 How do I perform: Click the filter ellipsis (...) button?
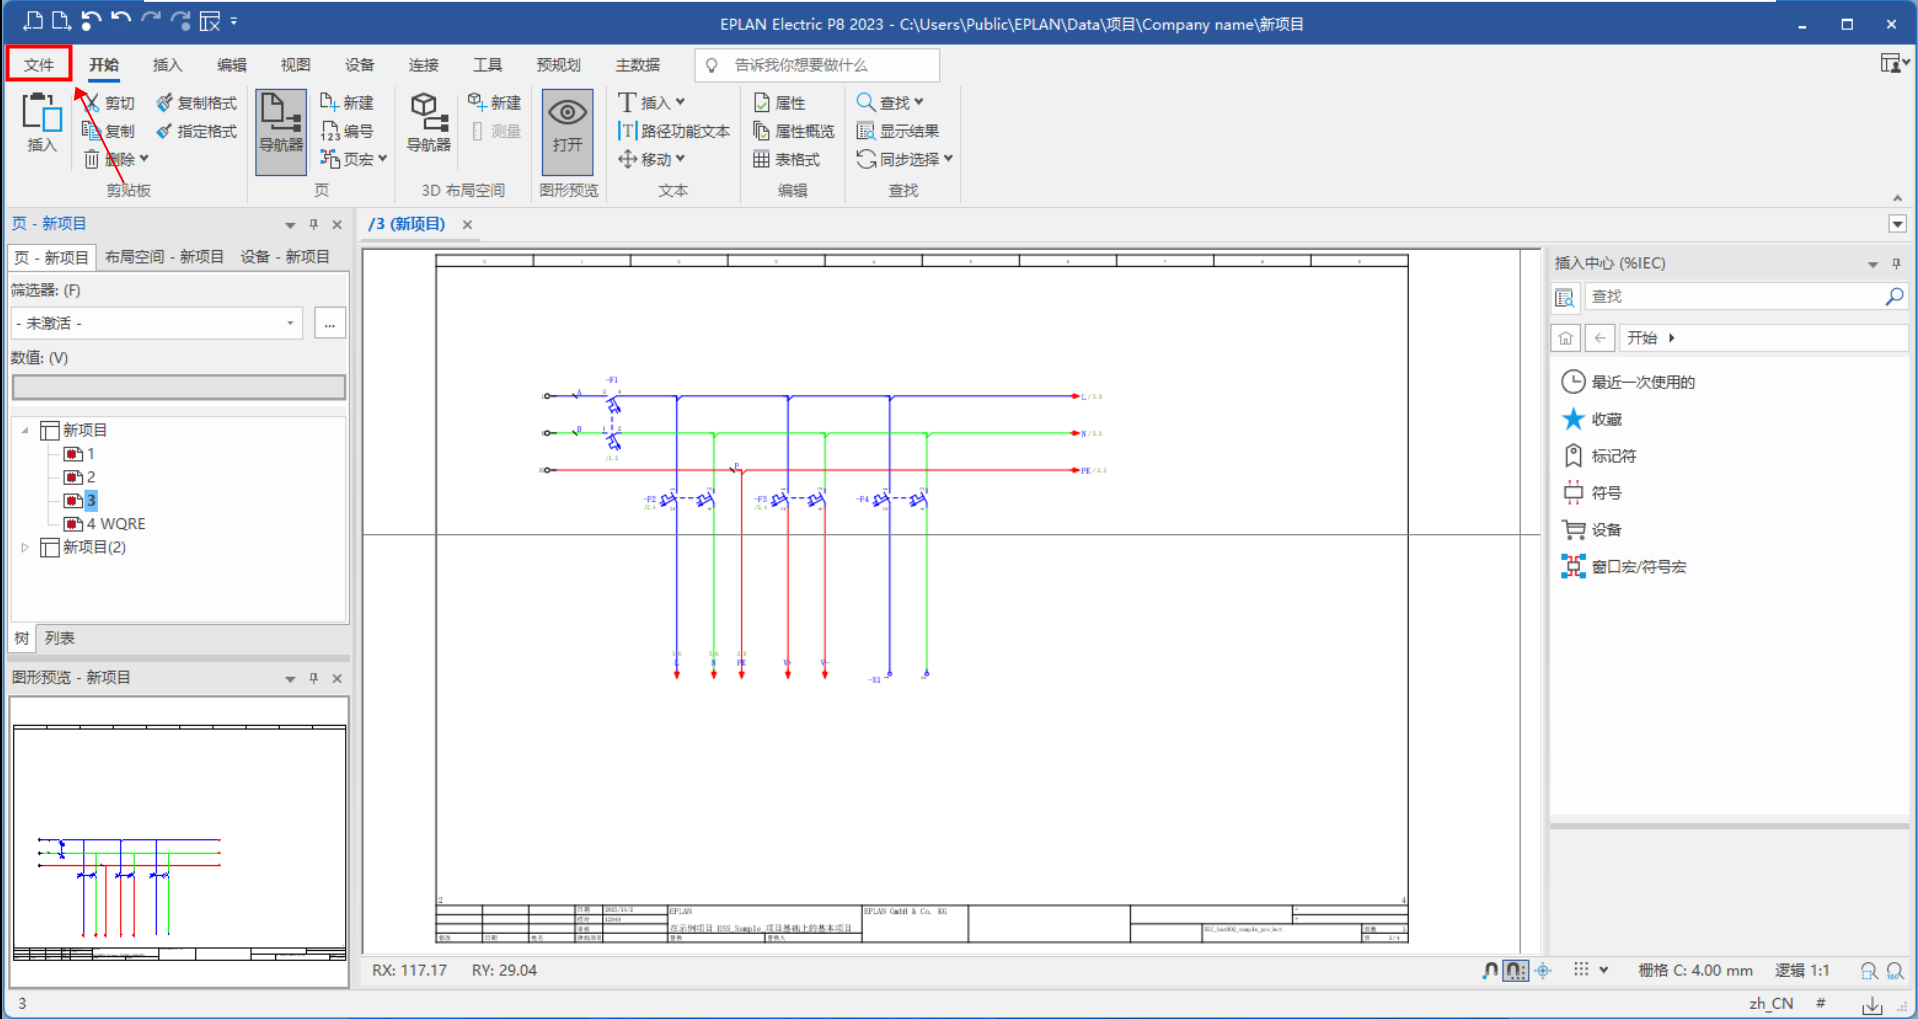(330, 324)
